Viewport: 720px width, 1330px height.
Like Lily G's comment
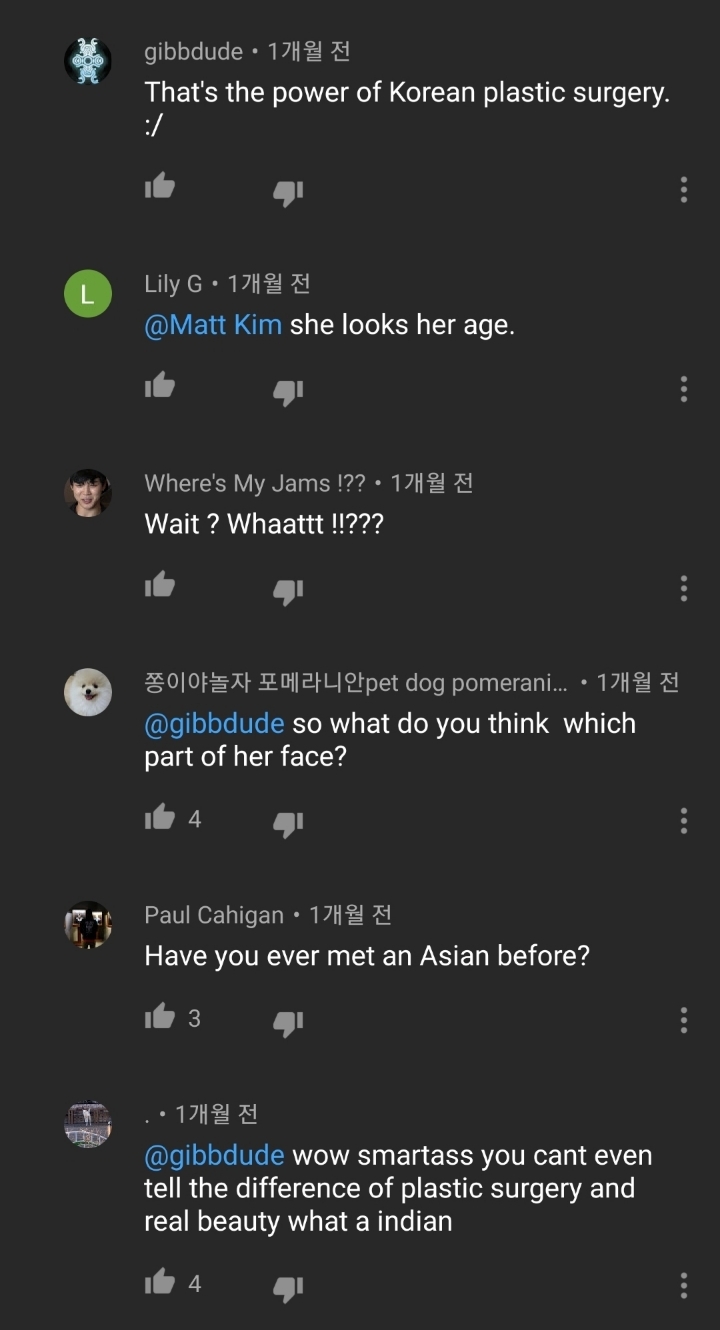(160, 385)
